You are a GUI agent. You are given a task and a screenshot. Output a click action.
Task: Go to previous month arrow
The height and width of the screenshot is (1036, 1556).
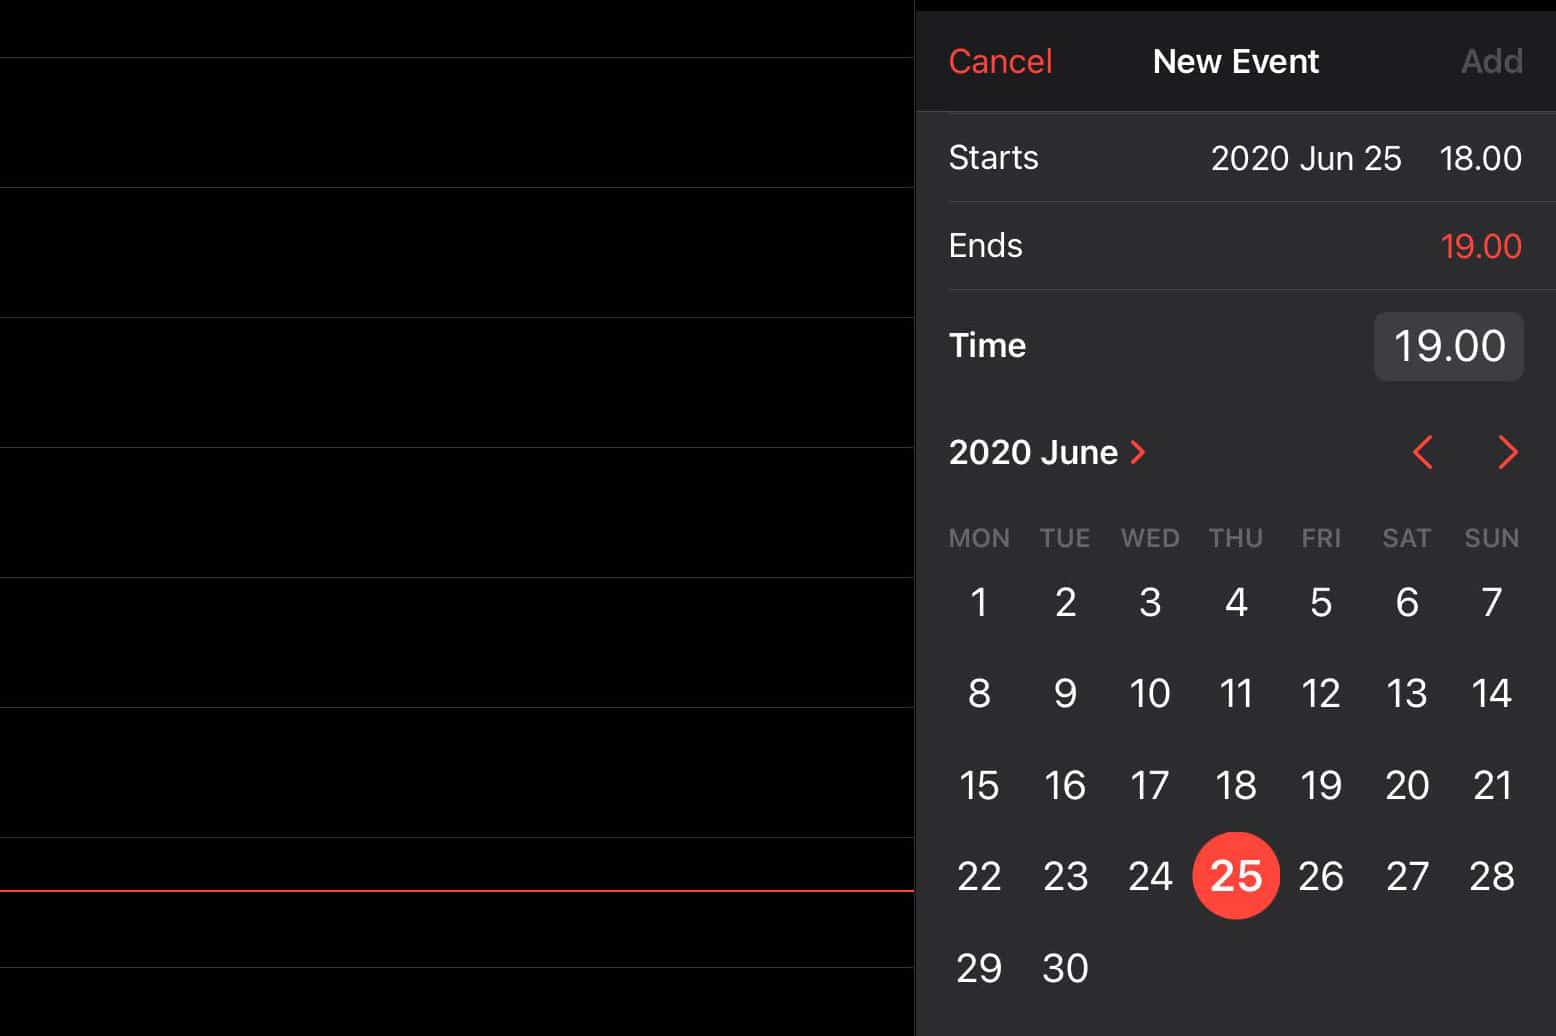pos(1423,453)
